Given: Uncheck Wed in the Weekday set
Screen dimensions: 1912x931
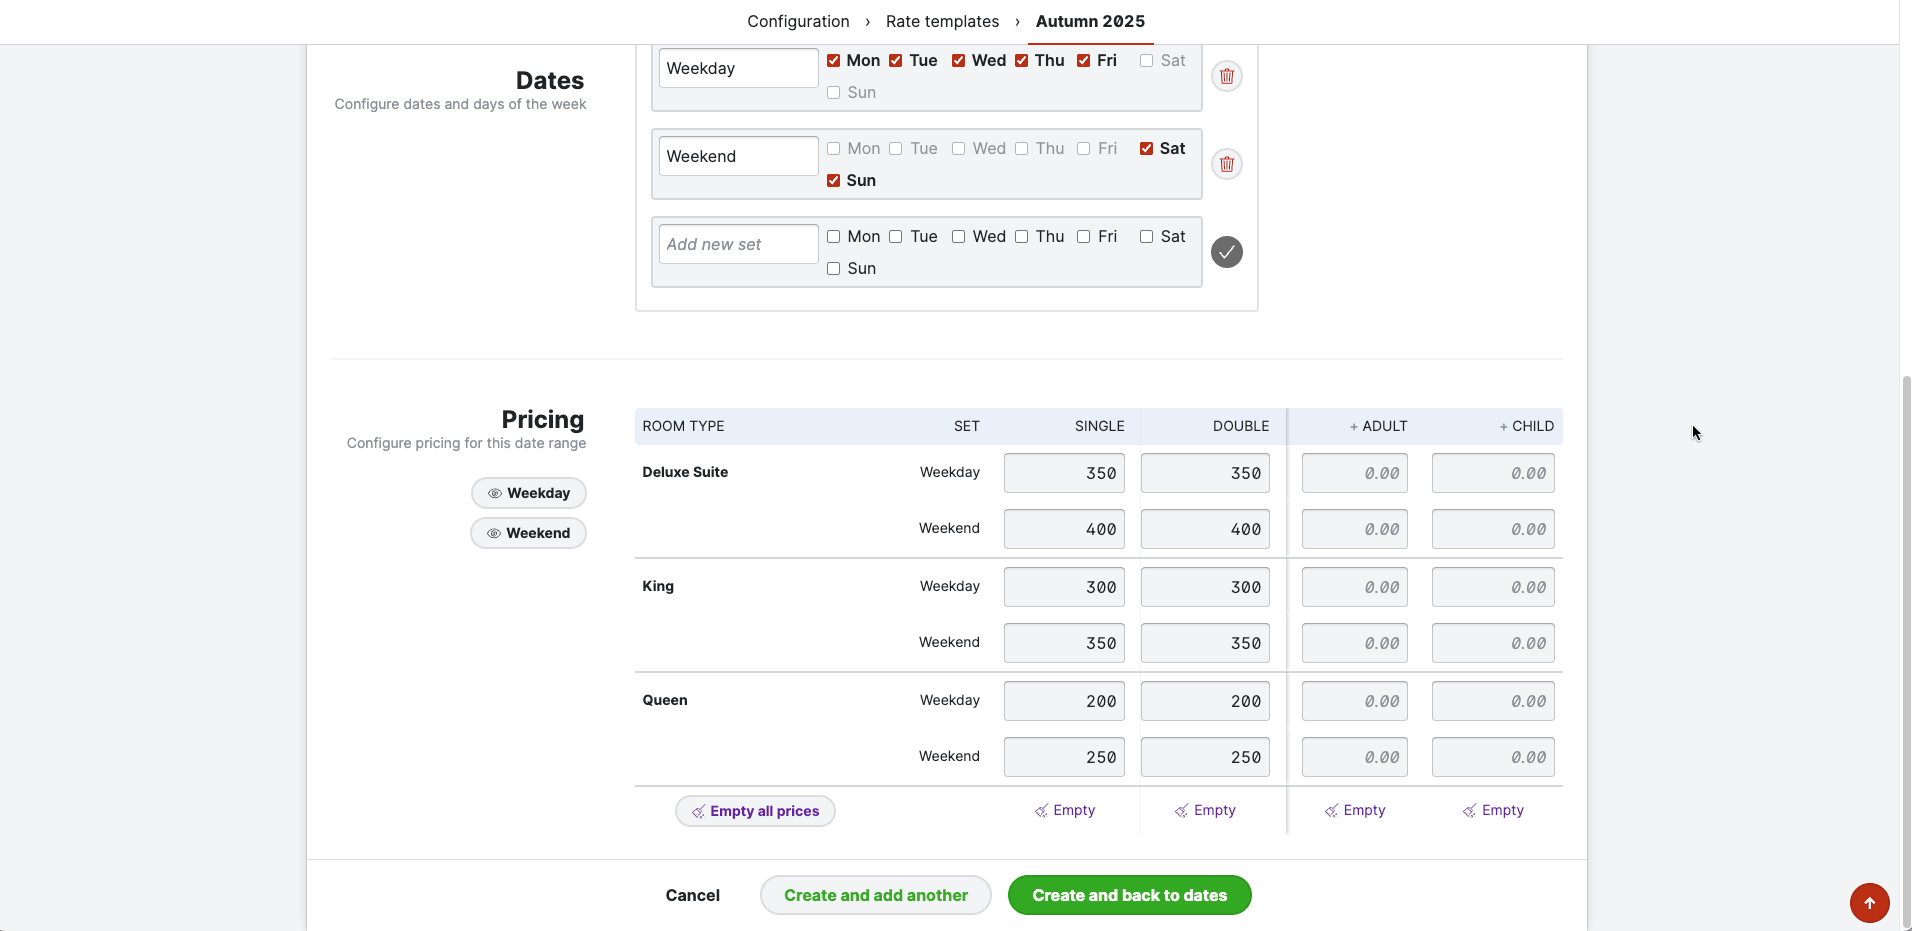Looking at the screenshot, I should pos(959,61).
